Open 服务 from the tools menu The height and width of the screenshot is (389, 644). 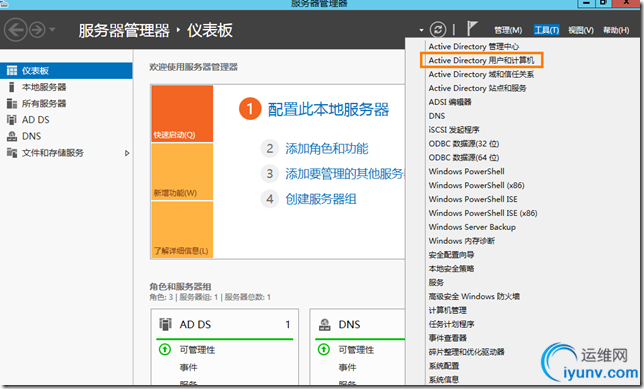(436, 283)
